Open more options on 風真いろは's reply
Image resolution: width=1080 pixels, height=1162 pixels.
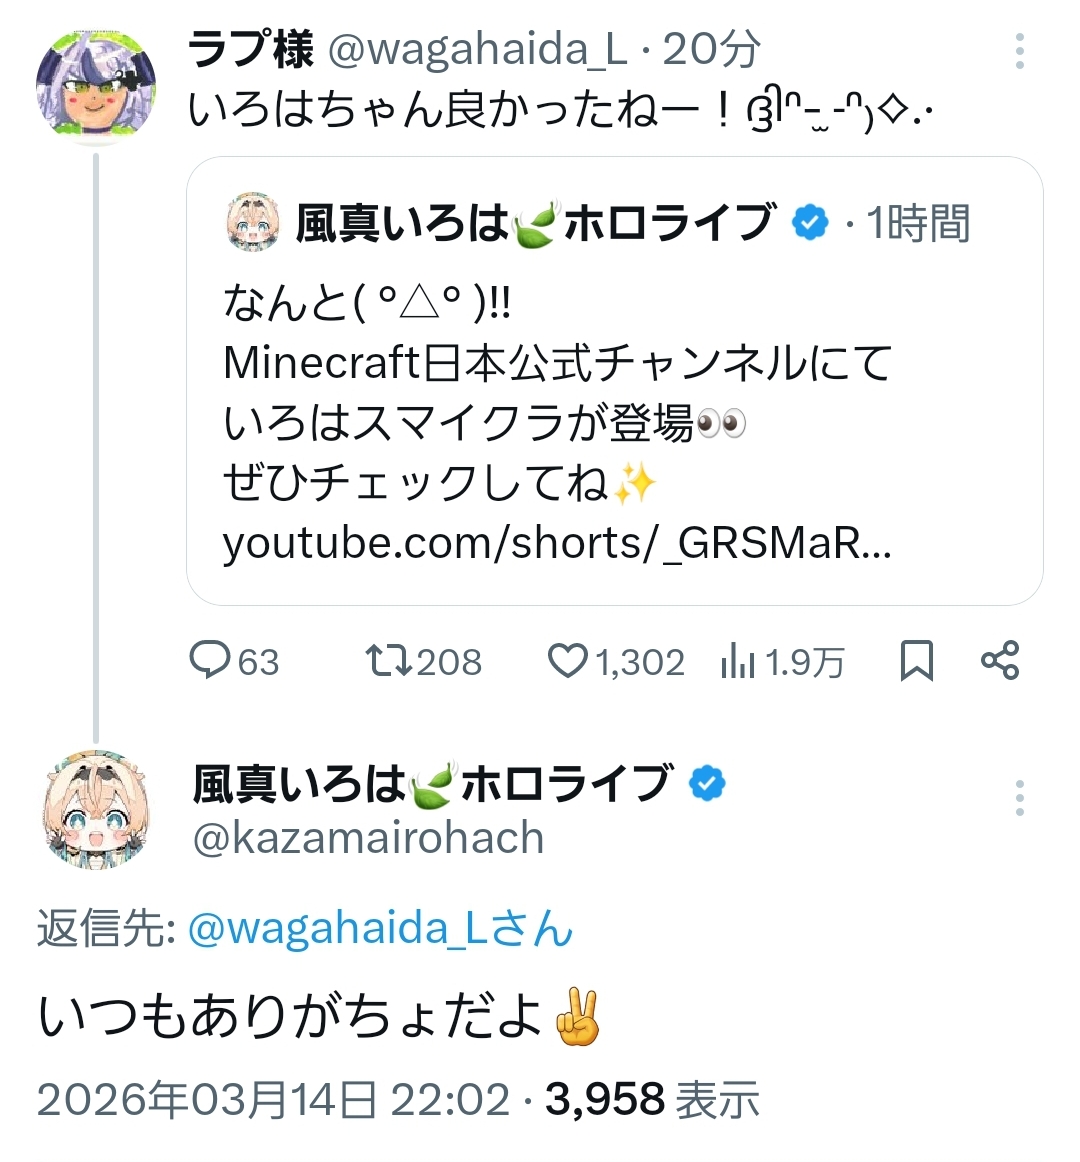coord(1019,798)
